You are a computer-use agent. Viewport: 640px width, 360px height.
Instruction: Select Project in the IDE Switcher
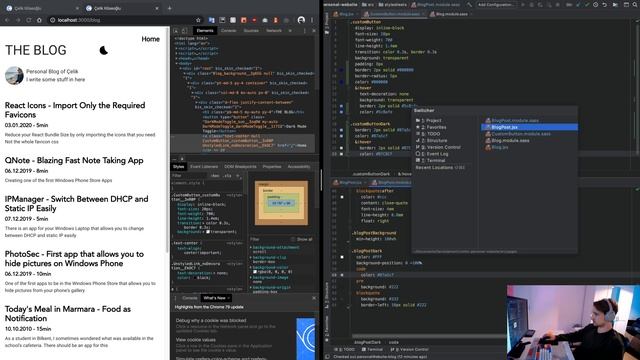429,120
